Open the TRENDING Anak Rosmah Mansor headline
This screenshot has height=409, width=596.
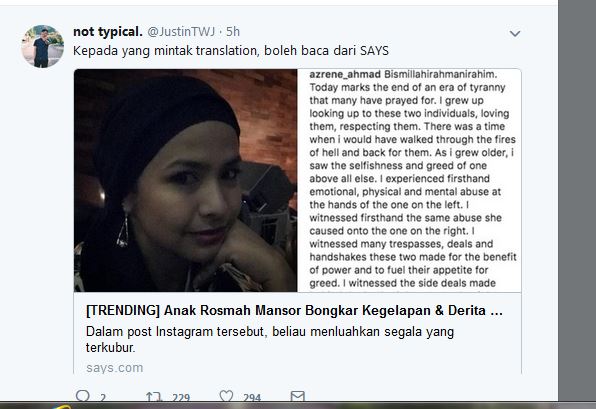point(294,311)
